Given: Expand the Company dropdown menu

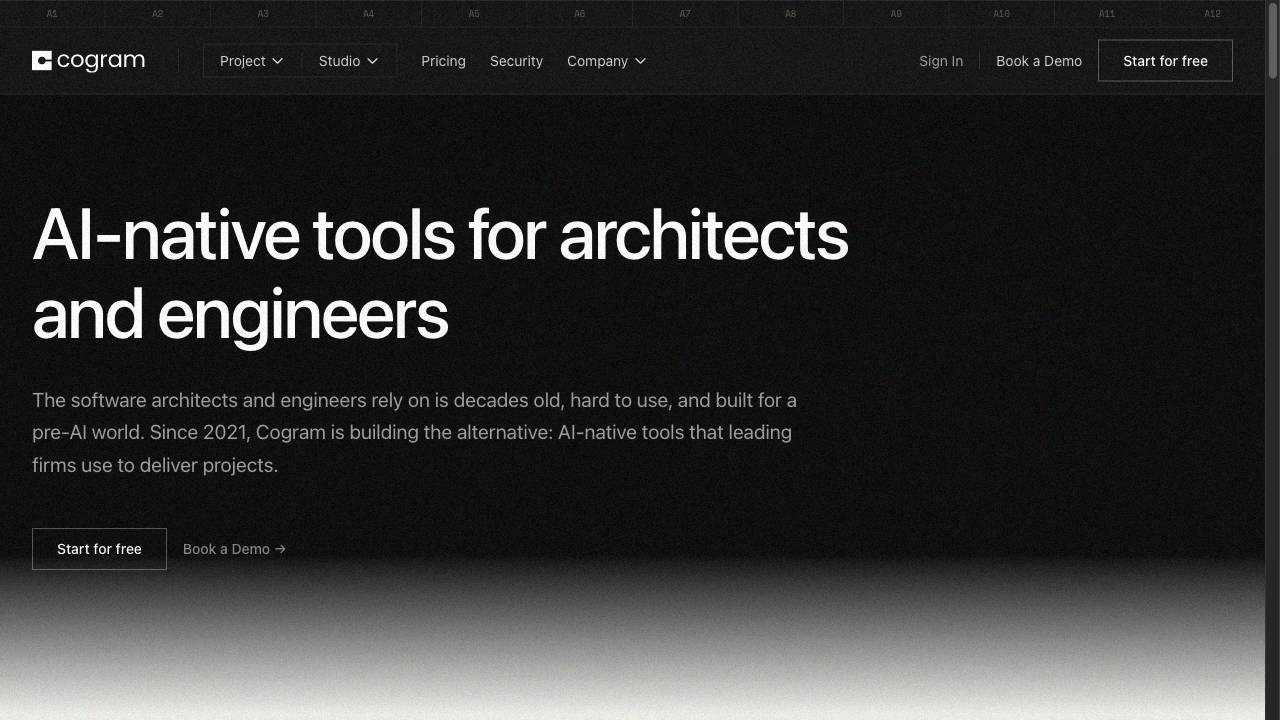Looking at the screenshot, I should (606, 61).
